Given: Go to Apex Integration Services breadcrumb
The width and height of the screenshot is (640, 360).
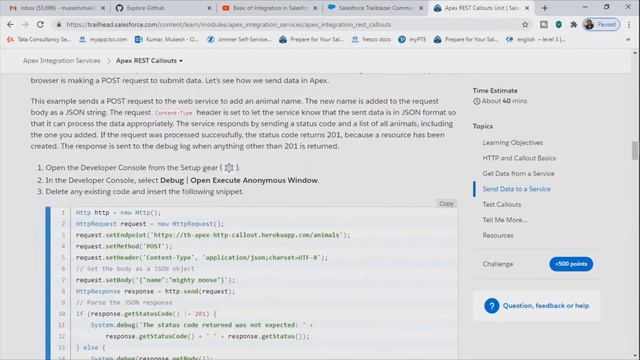Looking at the screenshot, I should point(62,60).
